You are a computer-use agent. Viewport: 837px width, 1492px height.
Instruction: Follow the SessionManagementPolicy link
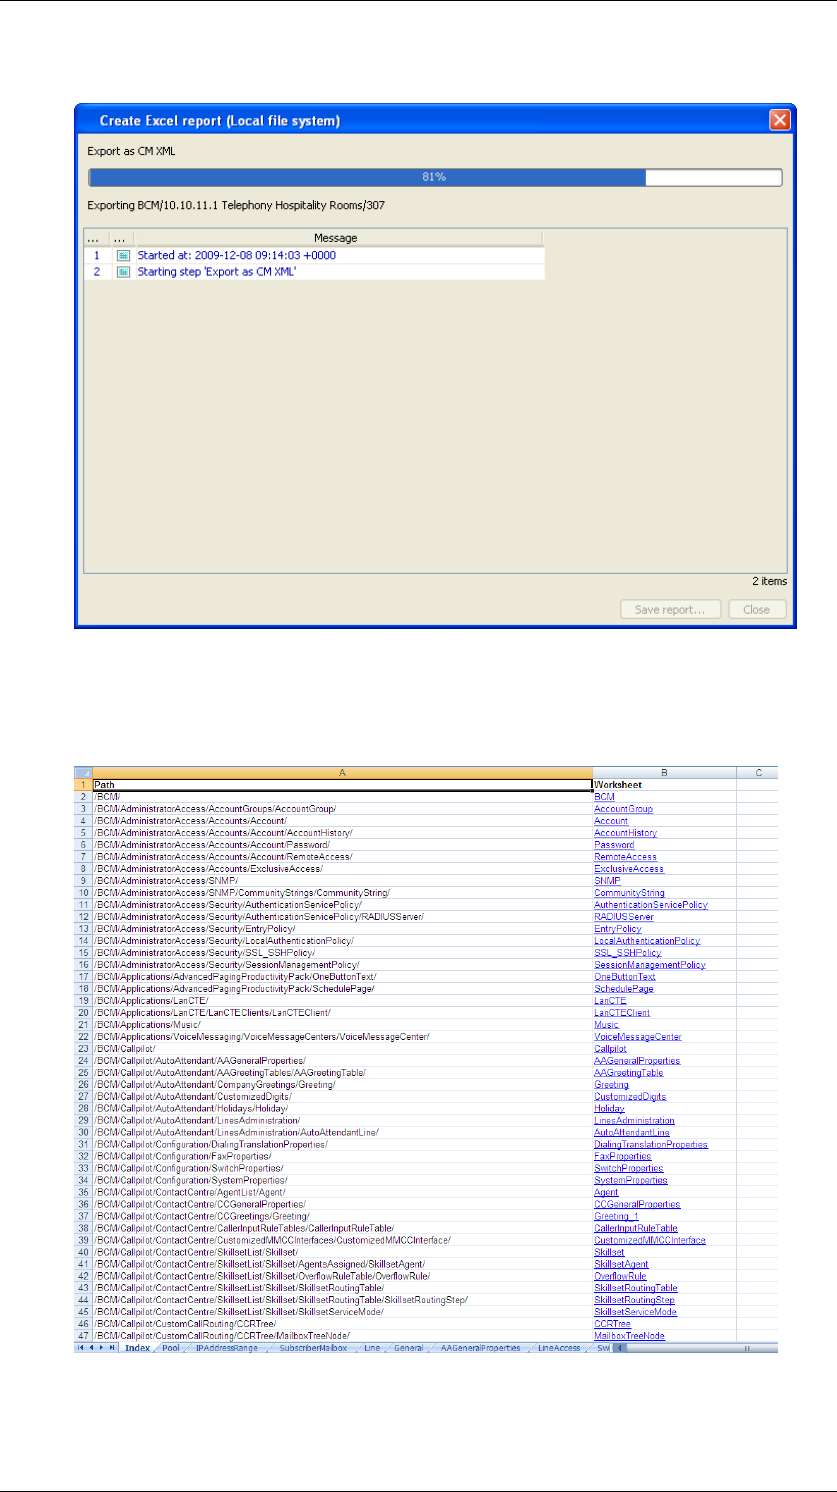(650, 964)
